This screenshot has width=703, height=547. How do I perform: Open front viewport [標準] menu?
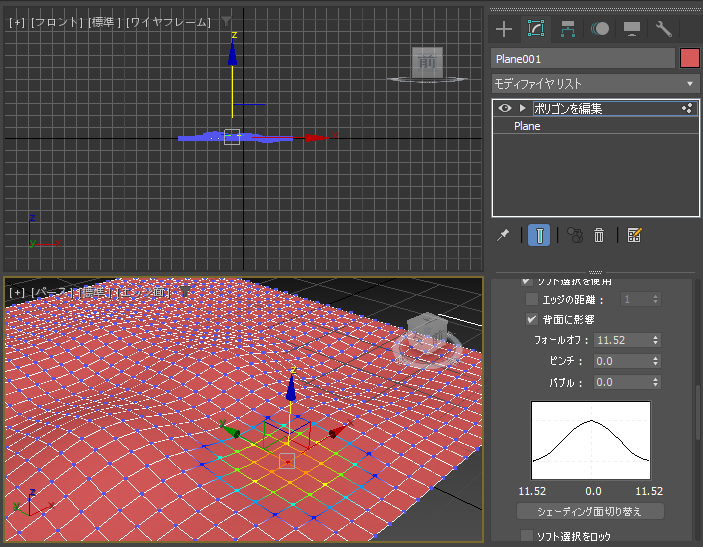coord(104,22)
